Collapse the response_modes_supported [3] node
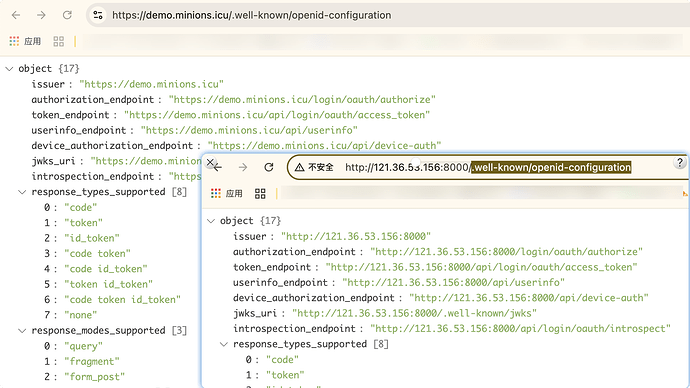Viewport: 690px width, 388px height. click(x=22, y=331)
